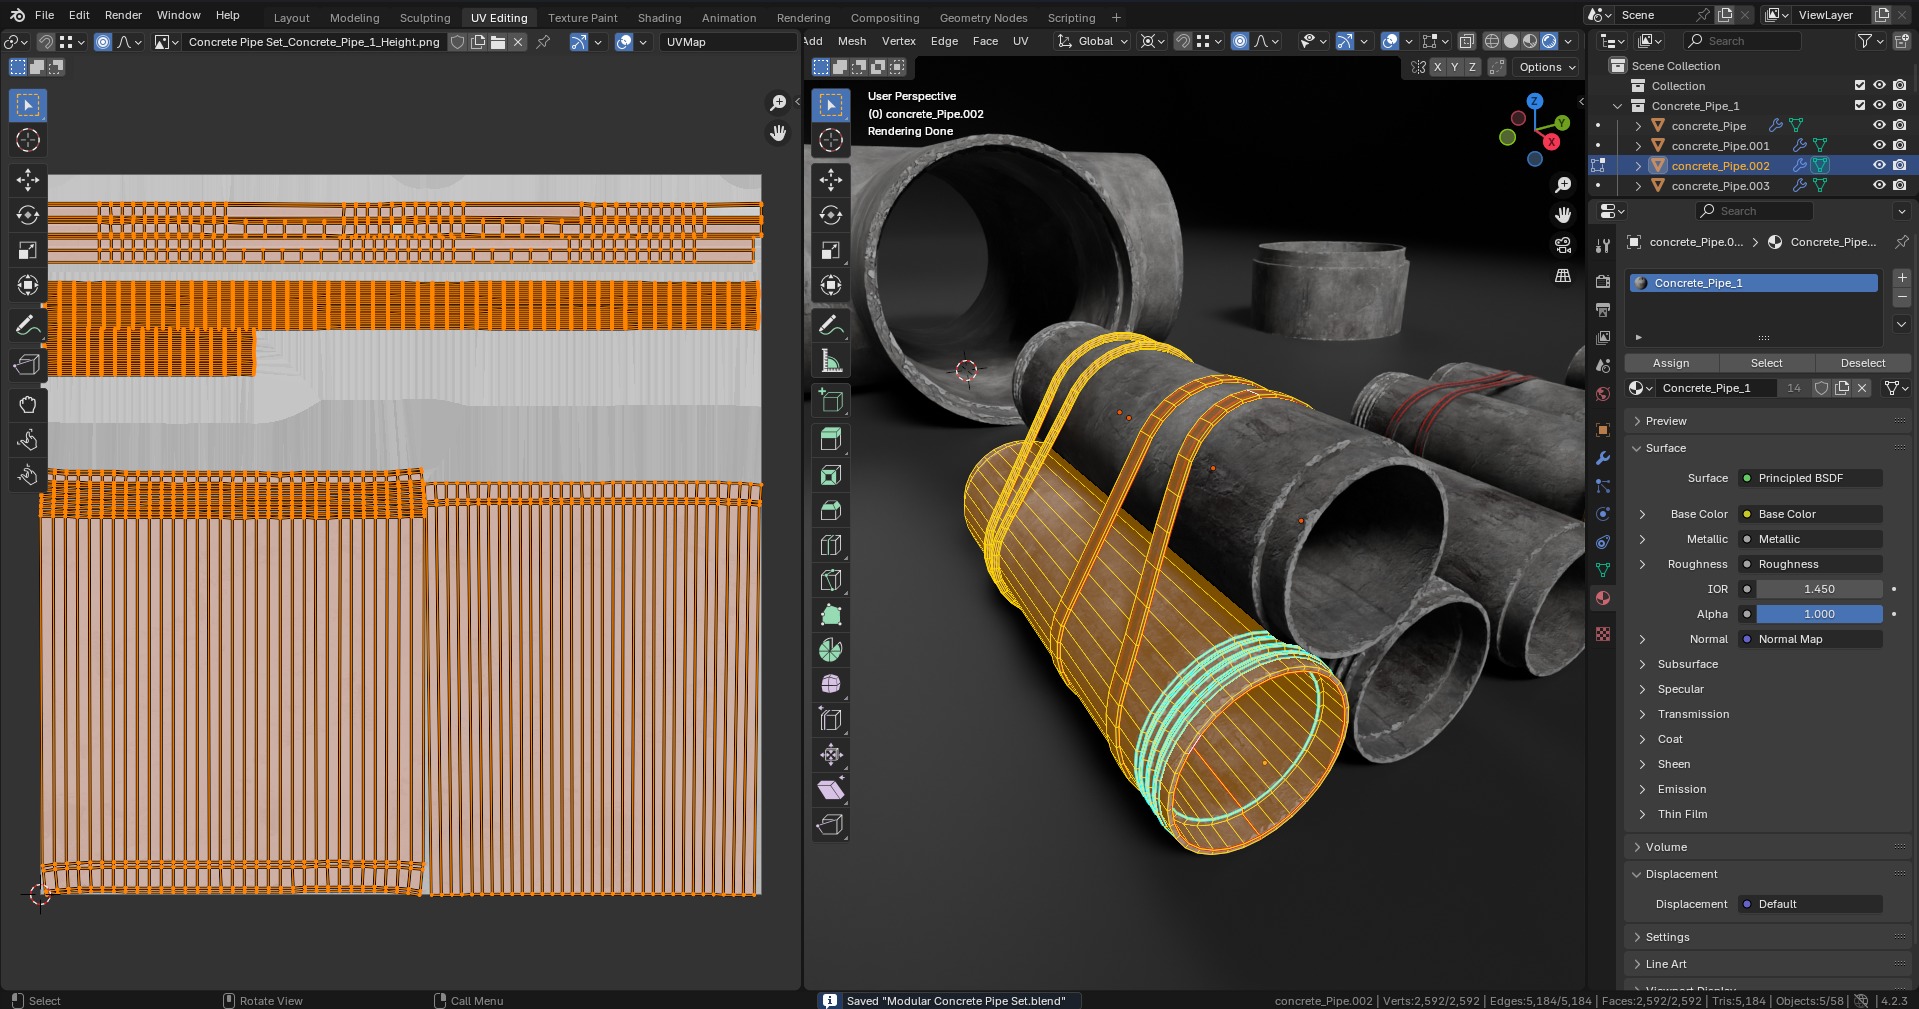Open the Mesh menu in viewport
Image resolution: width=1919 pixels, height=1009 pixels.
point(852,41)
